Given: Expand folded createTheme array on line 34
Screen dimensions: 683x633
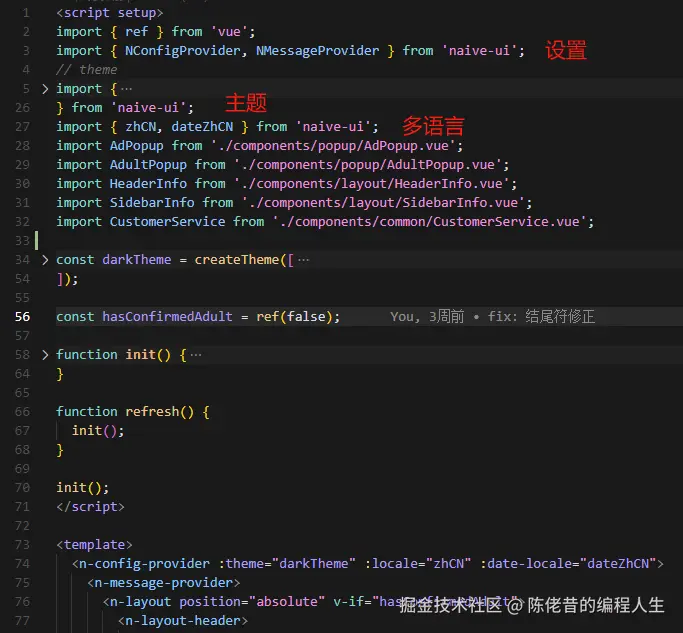Looking at the screenshot, I should 45,260.
